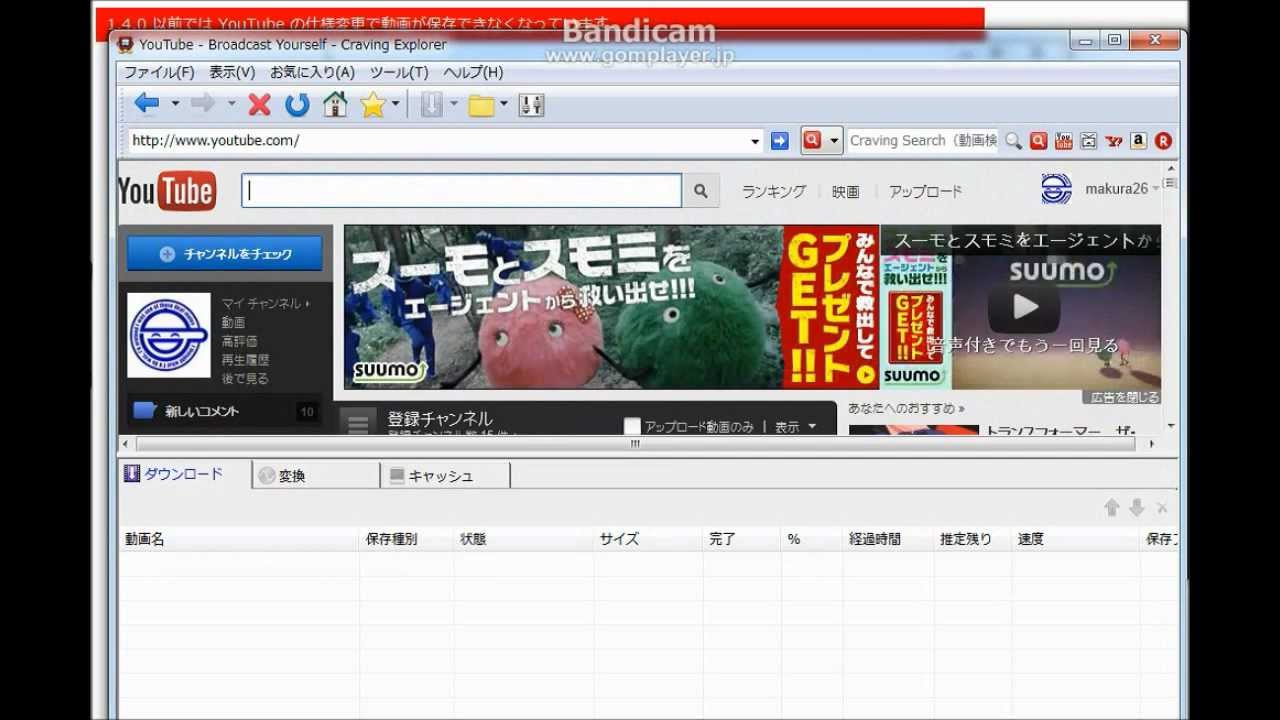Click the makura26 account avatar icon

(x=1056, y=189)
